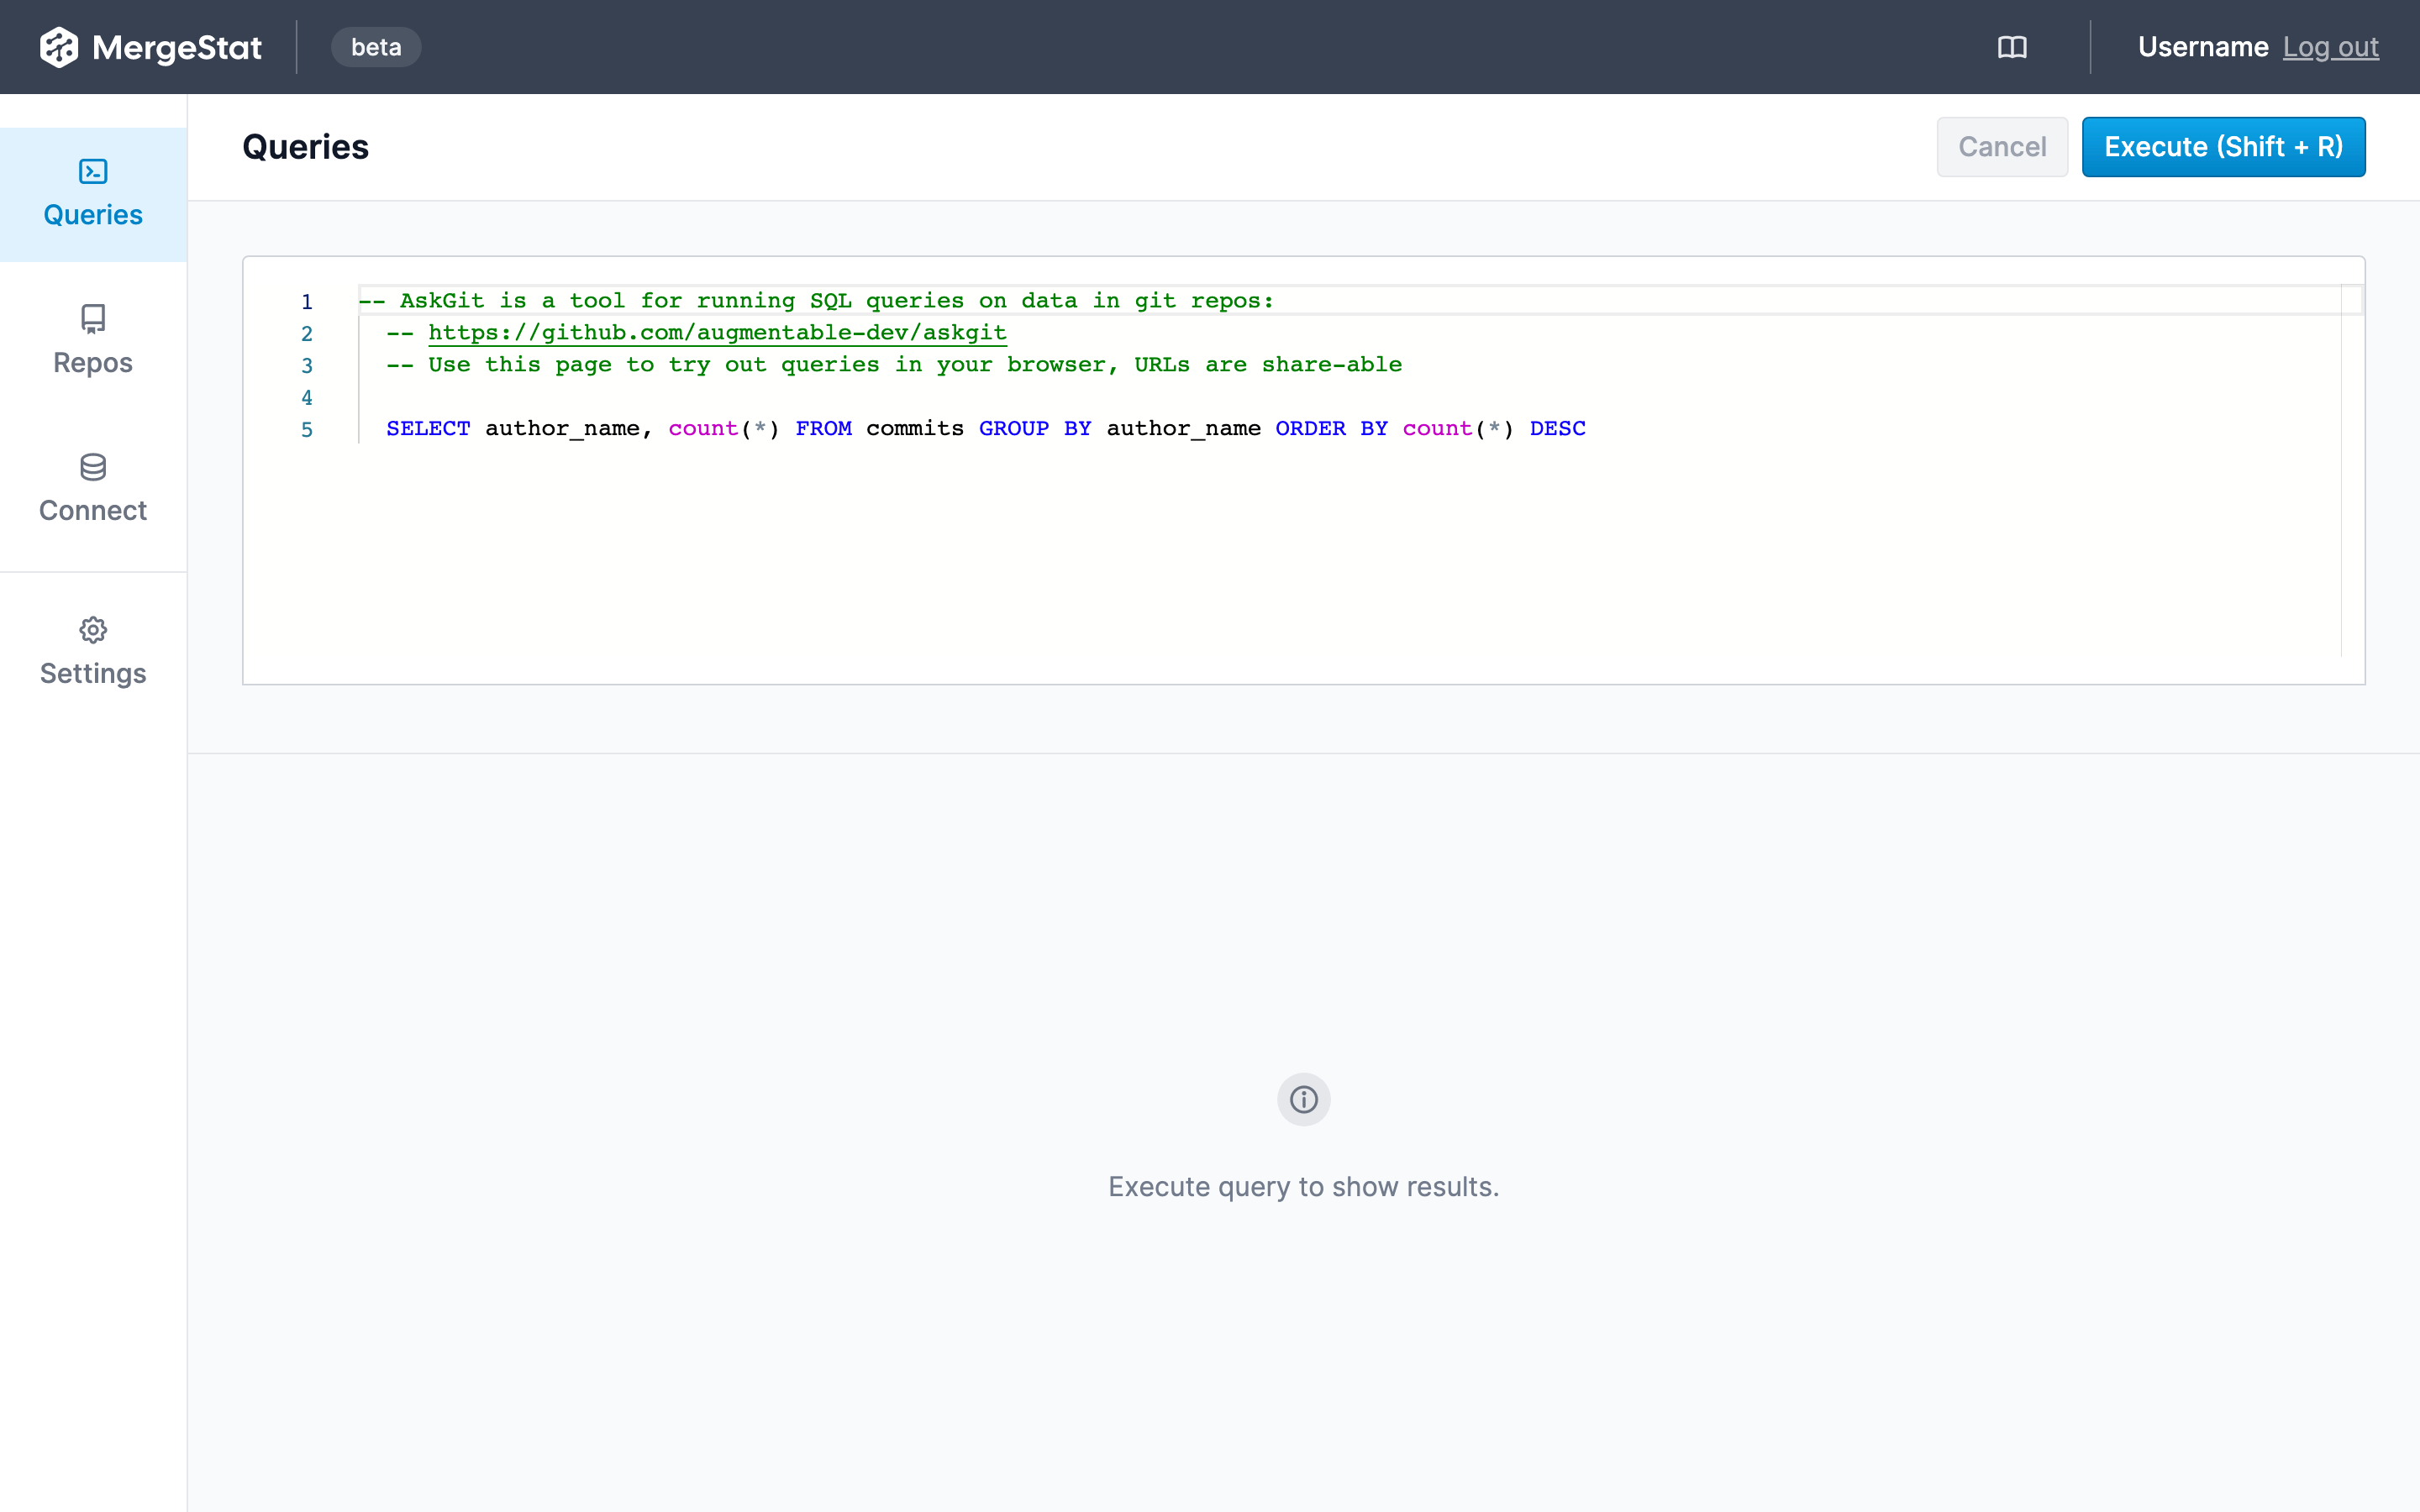Click the Username label

point(2204,46)
